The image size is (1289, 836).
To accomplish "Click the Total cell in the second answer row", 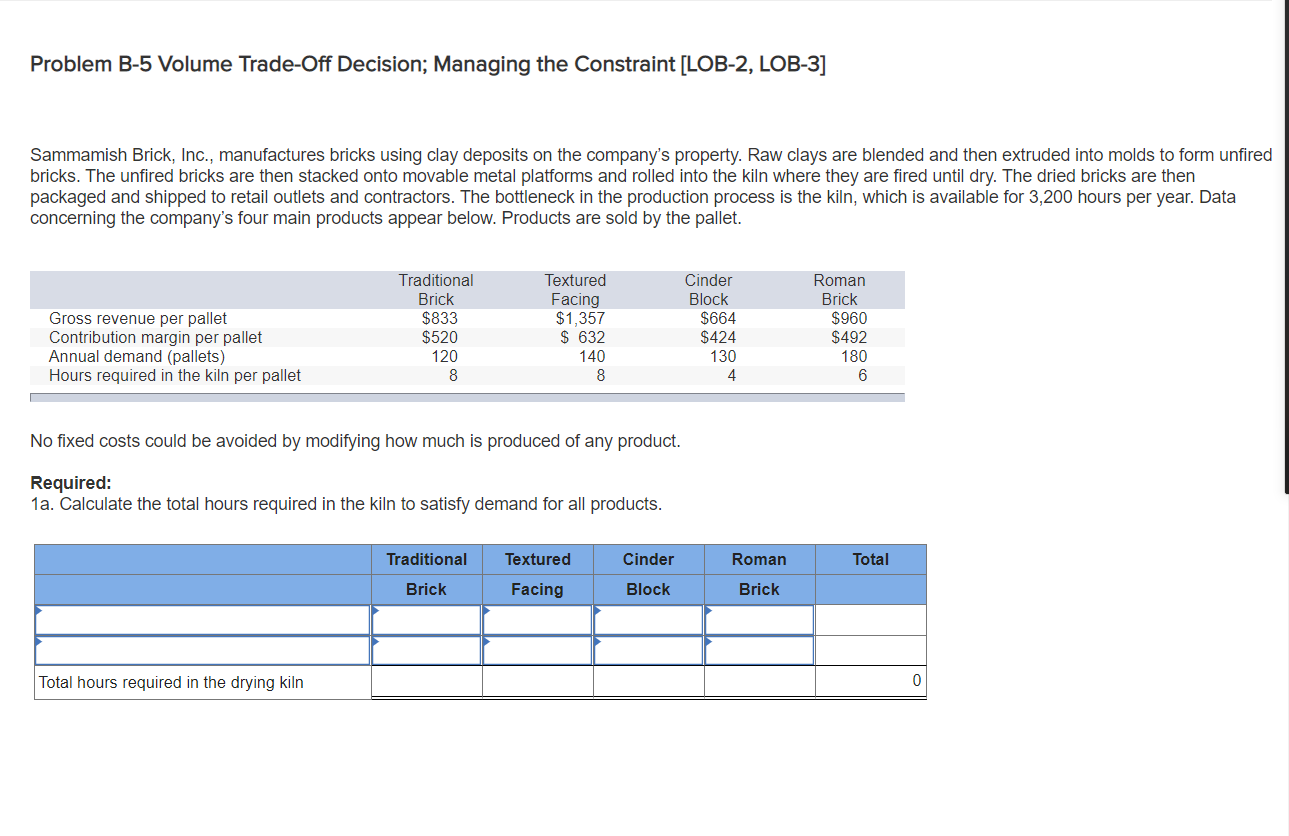I will [870, 650].
